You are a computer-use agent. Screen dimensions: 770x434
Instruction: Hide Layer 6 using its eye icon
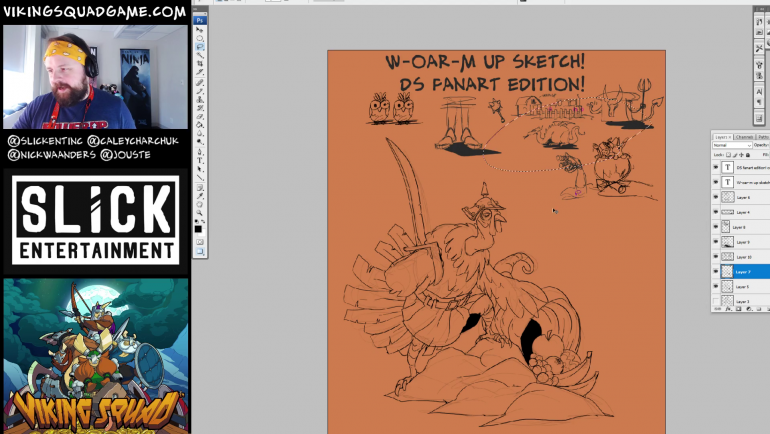[716, 197]
